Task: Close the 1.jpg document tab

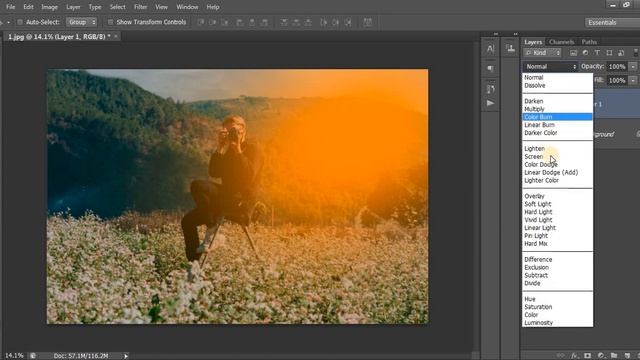Action: [x=116, y=36]
